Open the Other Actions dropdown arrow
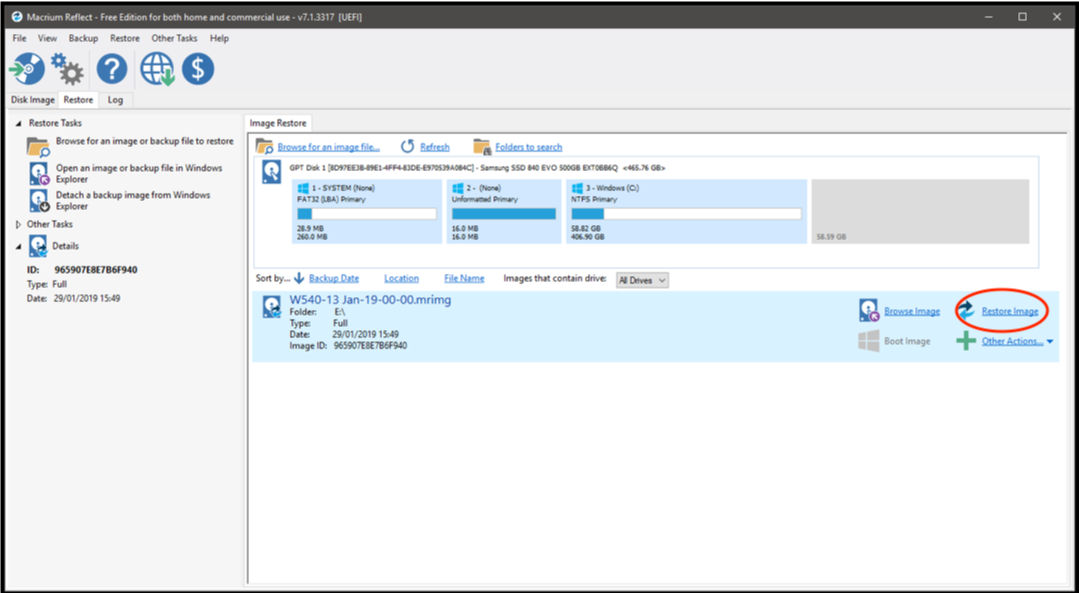 (x=1048, y=340)
